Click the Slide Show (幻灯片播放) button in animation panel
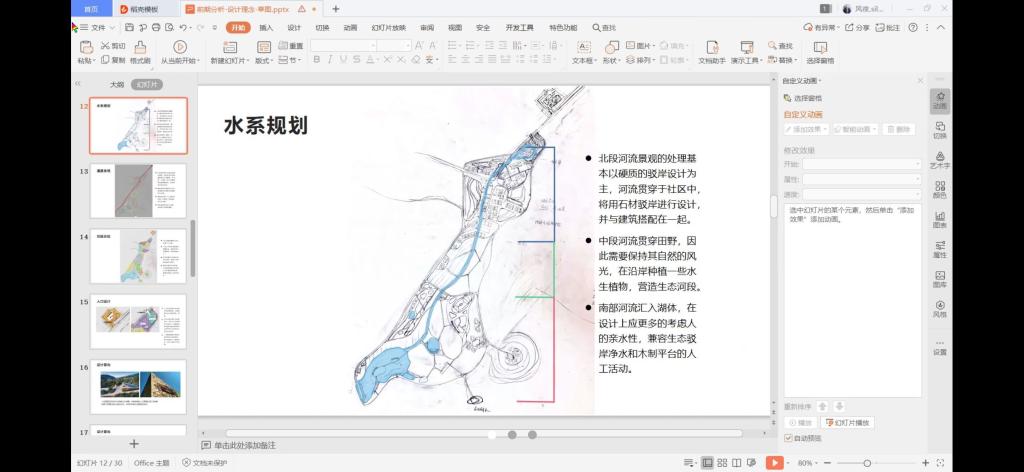Image resolution: width=1024 pixels, height=472 pixels. pyautogui.click(x=847, y=423)
